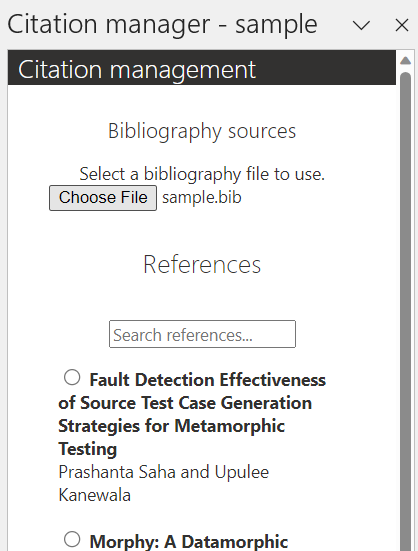Screen dimensions: 418x551
Task: Click authors Prashanta Saha and Upulee Kanewala
Action: (164, 483)
